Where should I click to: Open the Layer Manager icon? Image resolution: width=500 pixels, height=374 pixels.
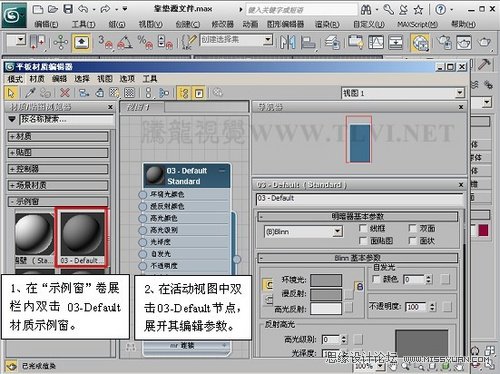[332, 43]
